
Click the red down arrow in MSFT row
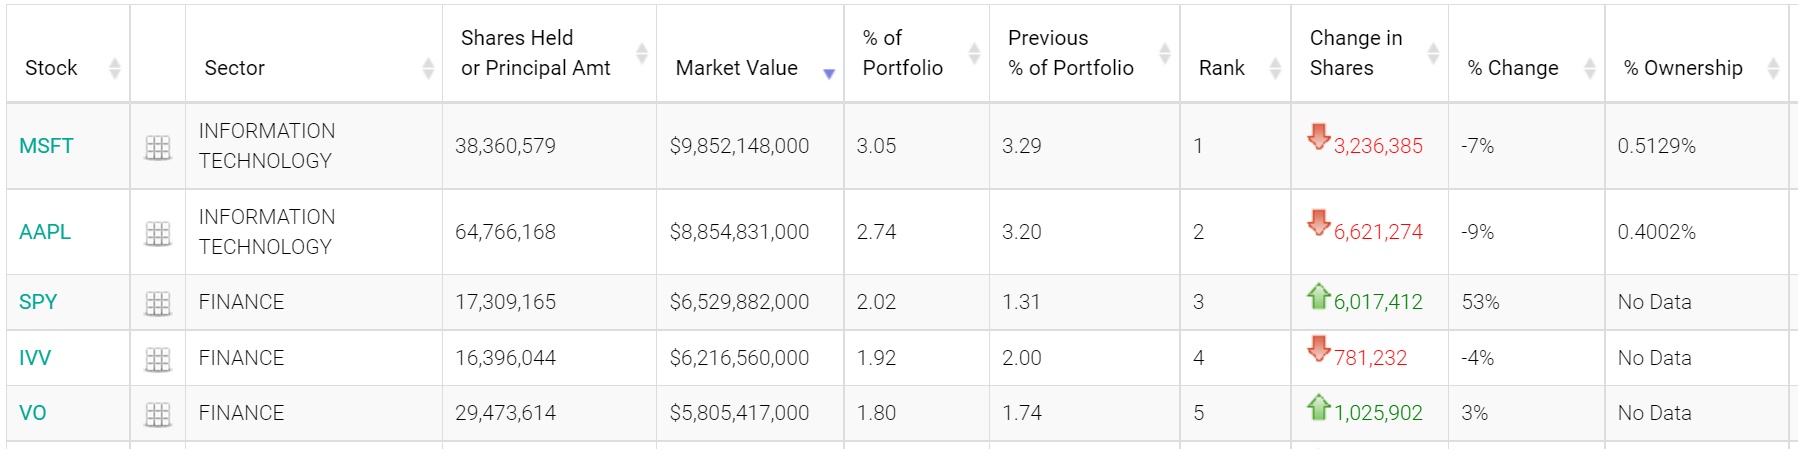(x=1318, y=136)
